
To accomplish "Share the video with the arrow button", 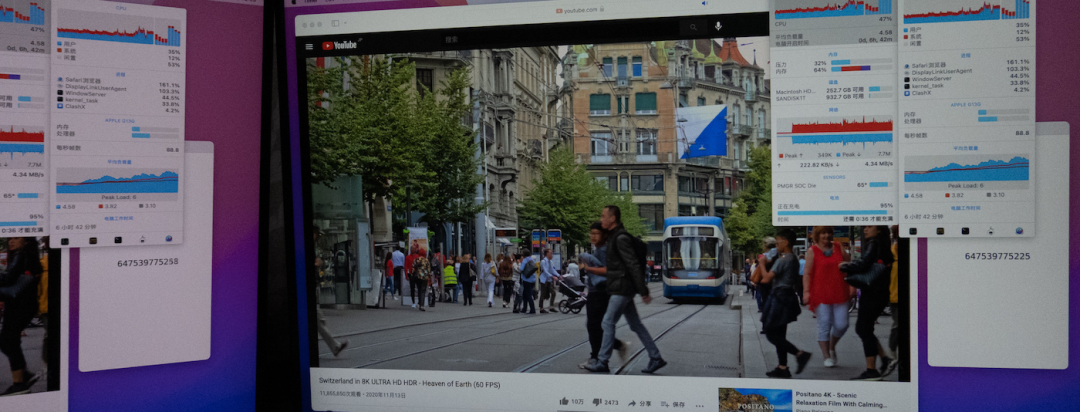I will [639, 403].
